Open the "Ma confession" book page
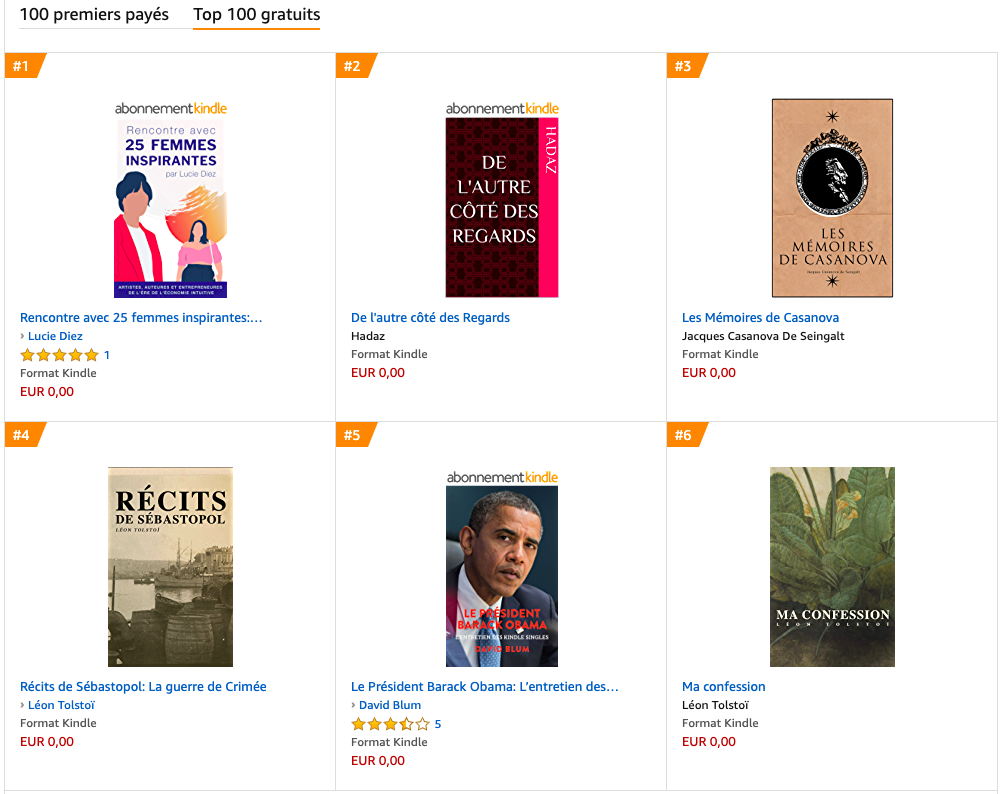The image size is (1002, 794). [723, 686]
